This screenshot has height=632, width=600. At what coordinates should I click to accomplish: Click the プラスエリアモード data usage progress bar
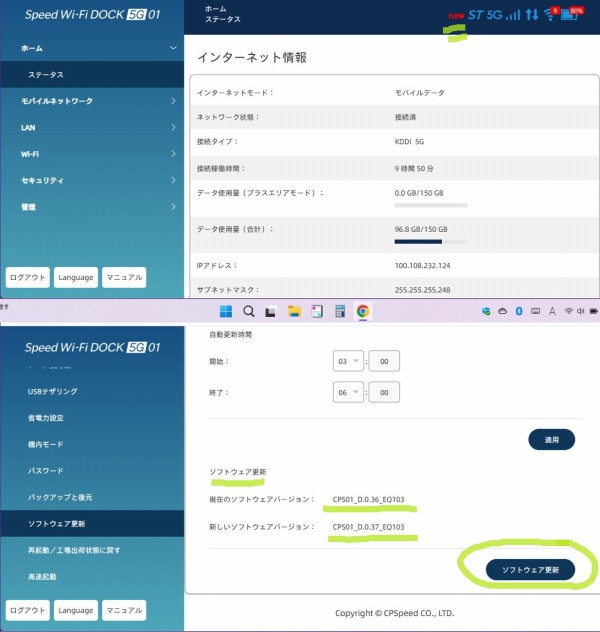pyautogui.click(x=431, y=205)
